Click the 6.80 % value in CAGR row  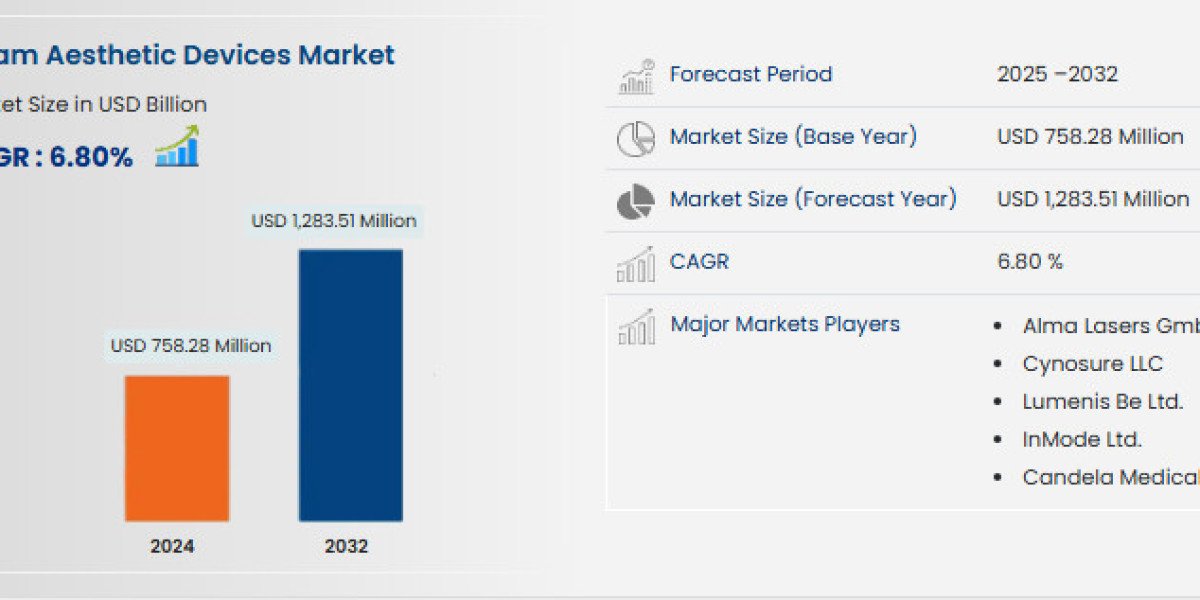pyautogui.click(x=1029, y=262)
